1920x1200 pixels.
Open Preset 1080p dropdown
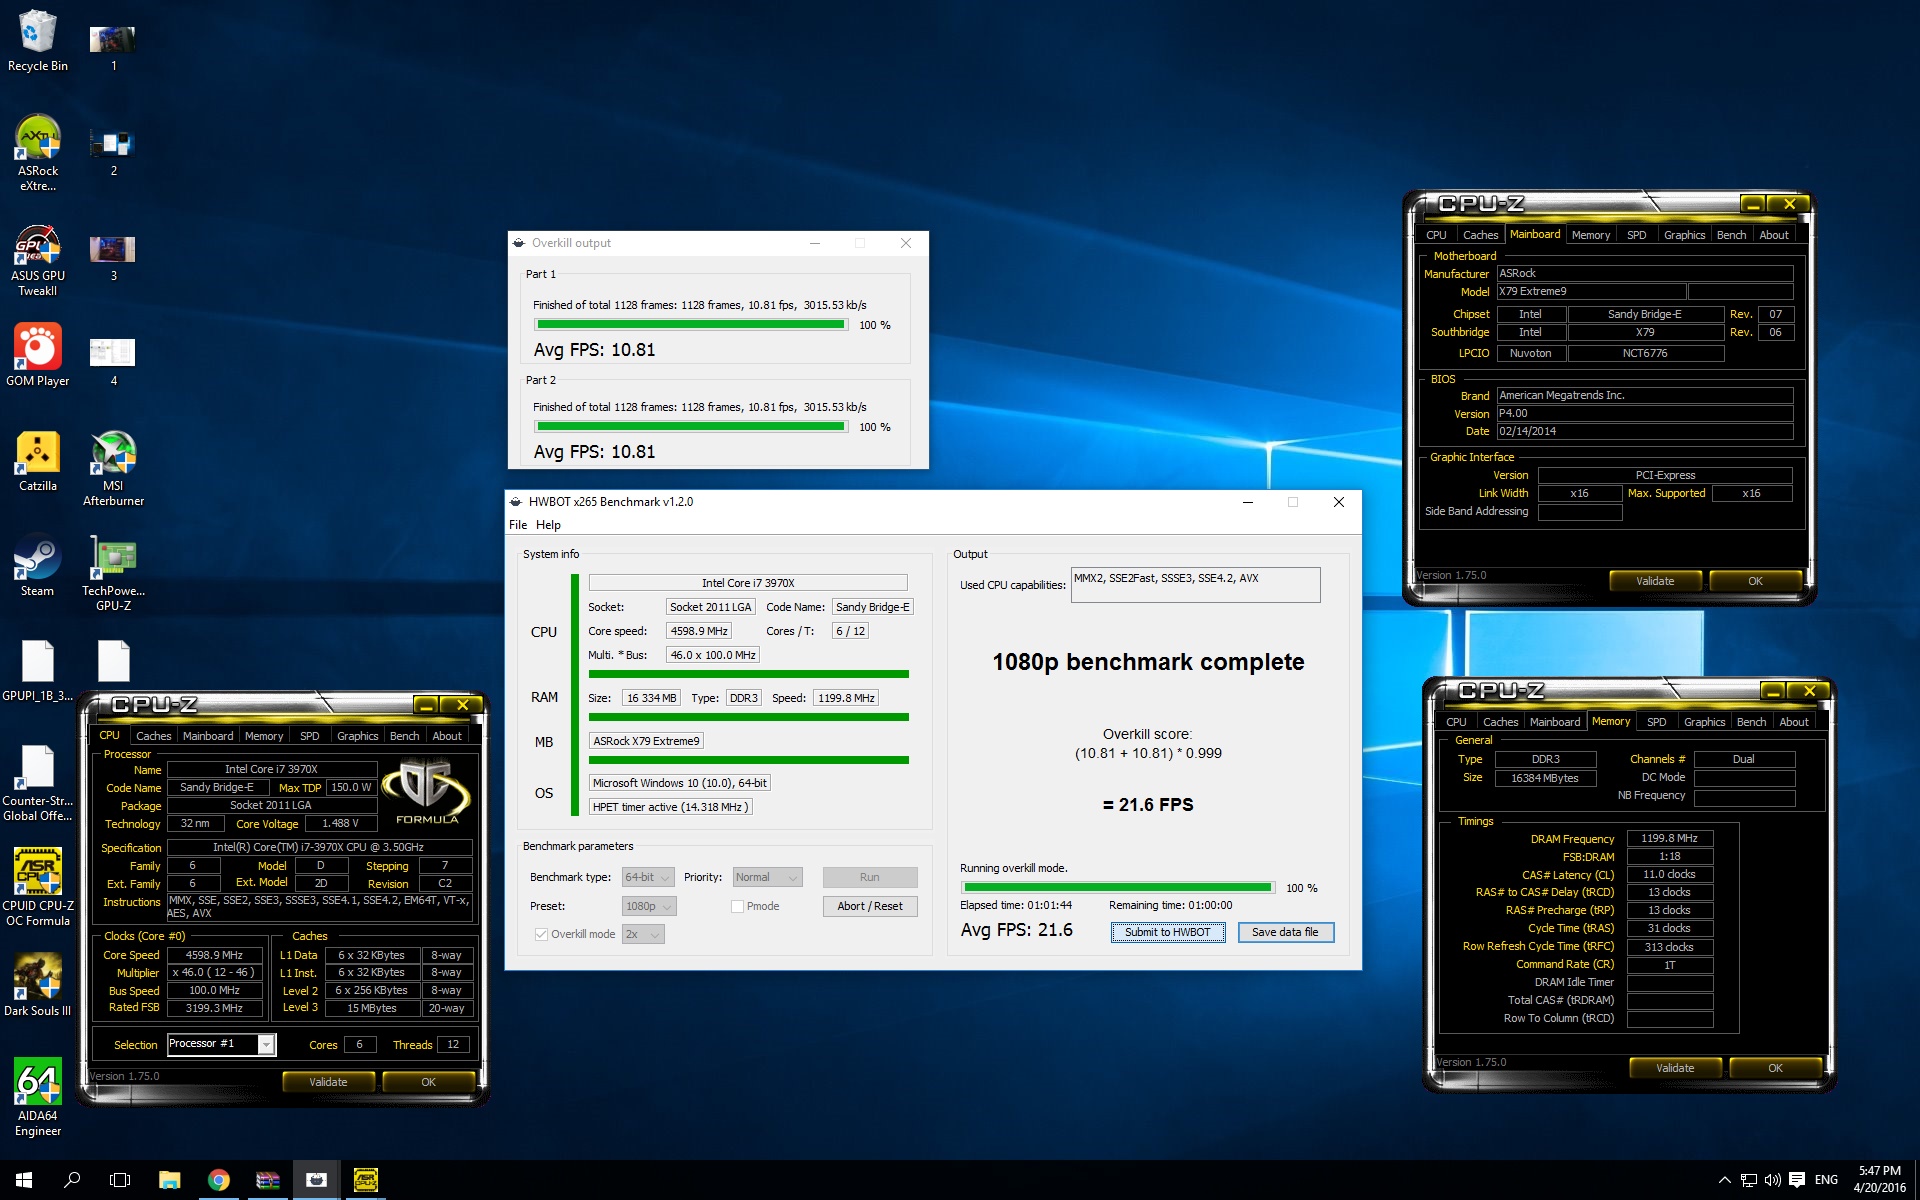coord(649,906)
